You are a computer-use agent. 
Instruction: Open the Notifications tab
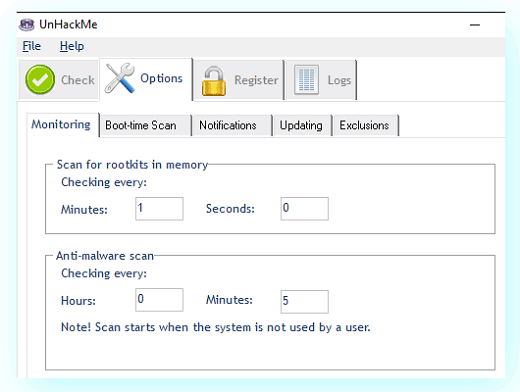232,125
